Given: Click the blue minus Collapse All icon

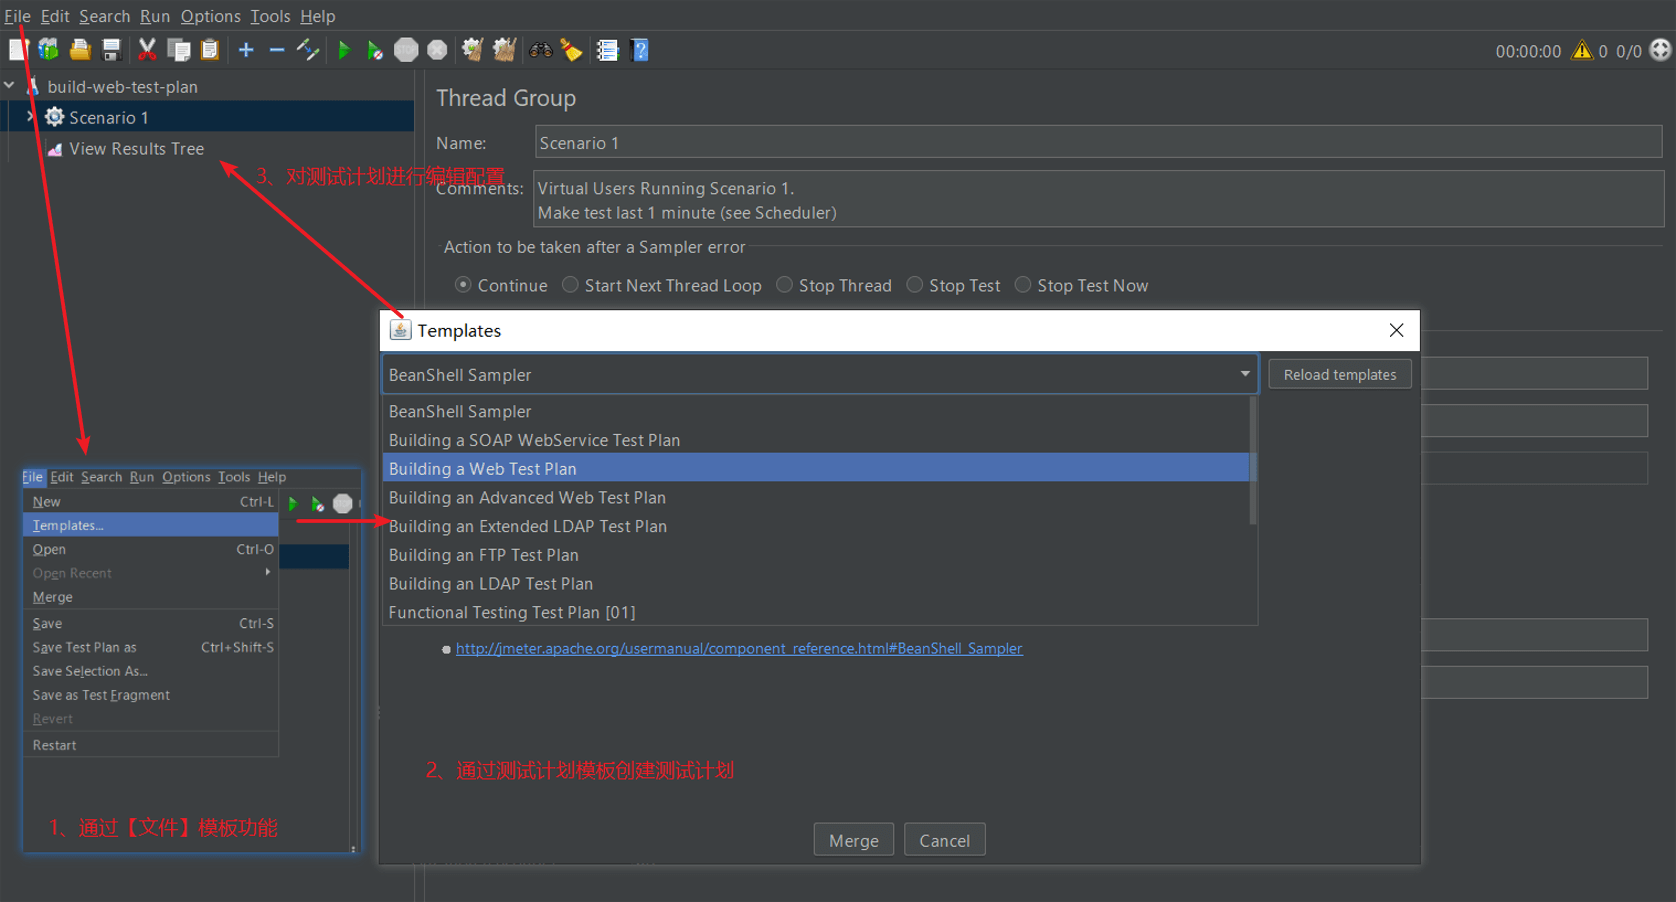Looking at the screenshot, I should tap(277, 49).
